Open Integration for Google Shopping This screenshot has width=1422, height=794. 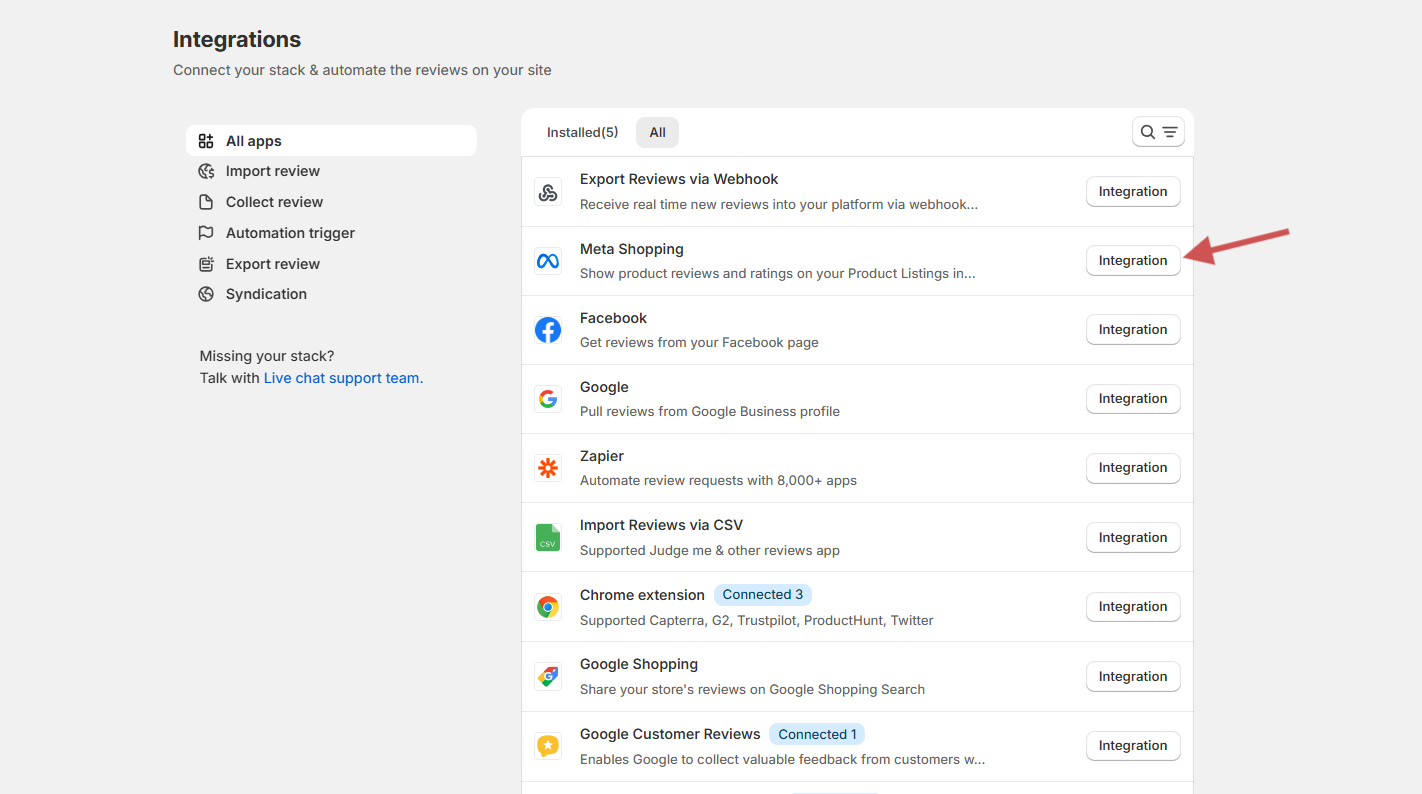click(1132, 677)
